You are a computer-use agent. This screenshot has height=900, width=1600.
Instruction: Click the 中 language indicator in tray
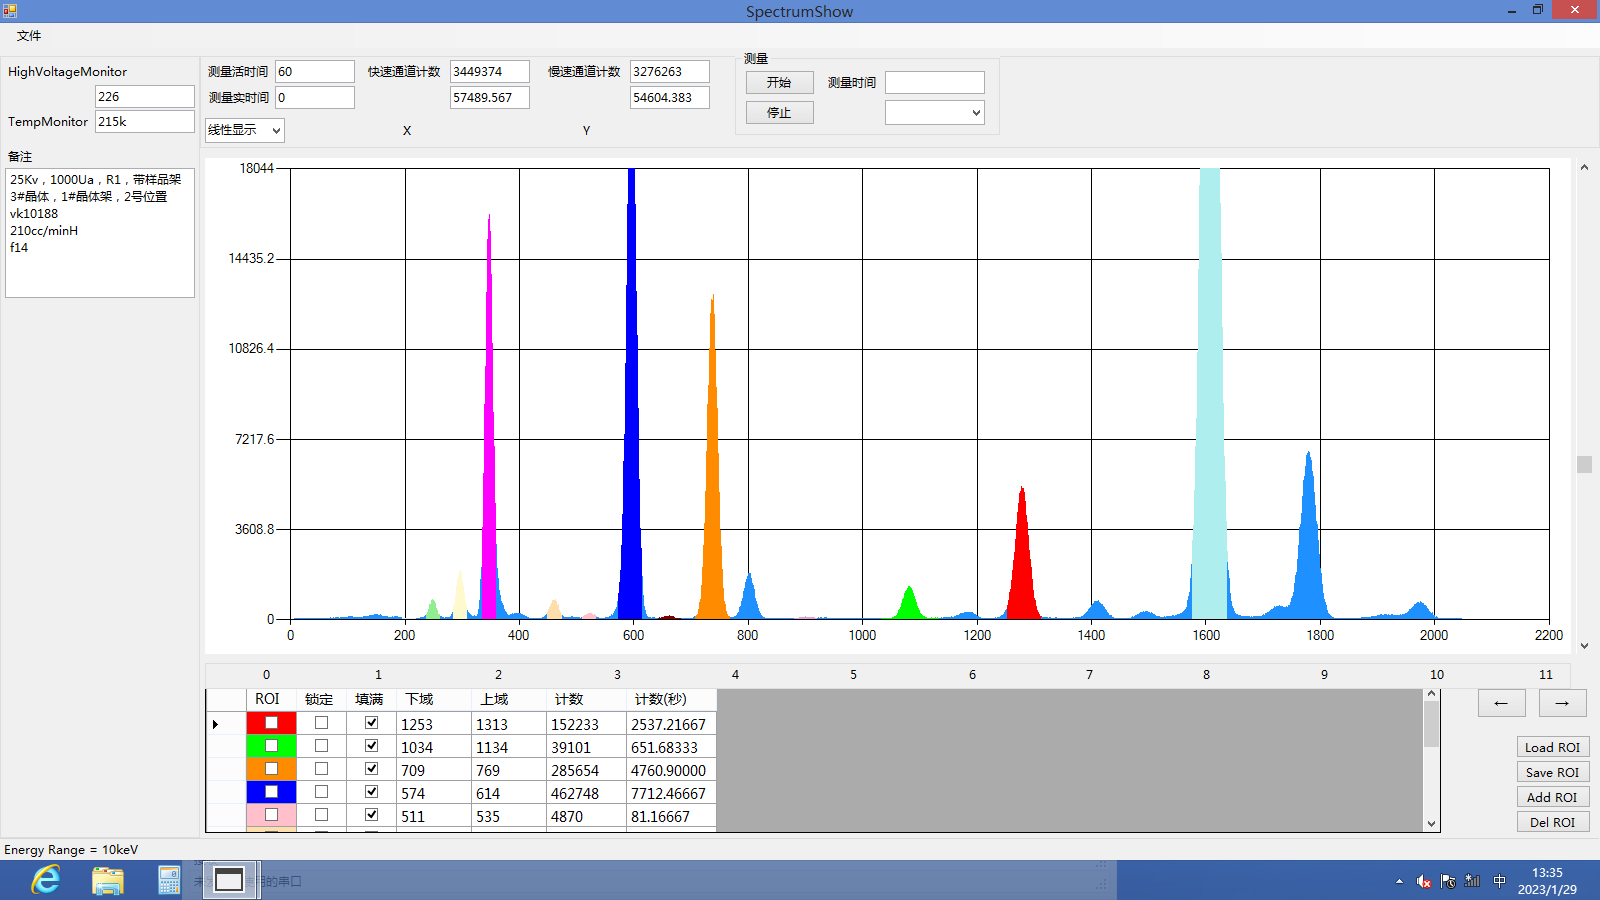[1498, 880]
